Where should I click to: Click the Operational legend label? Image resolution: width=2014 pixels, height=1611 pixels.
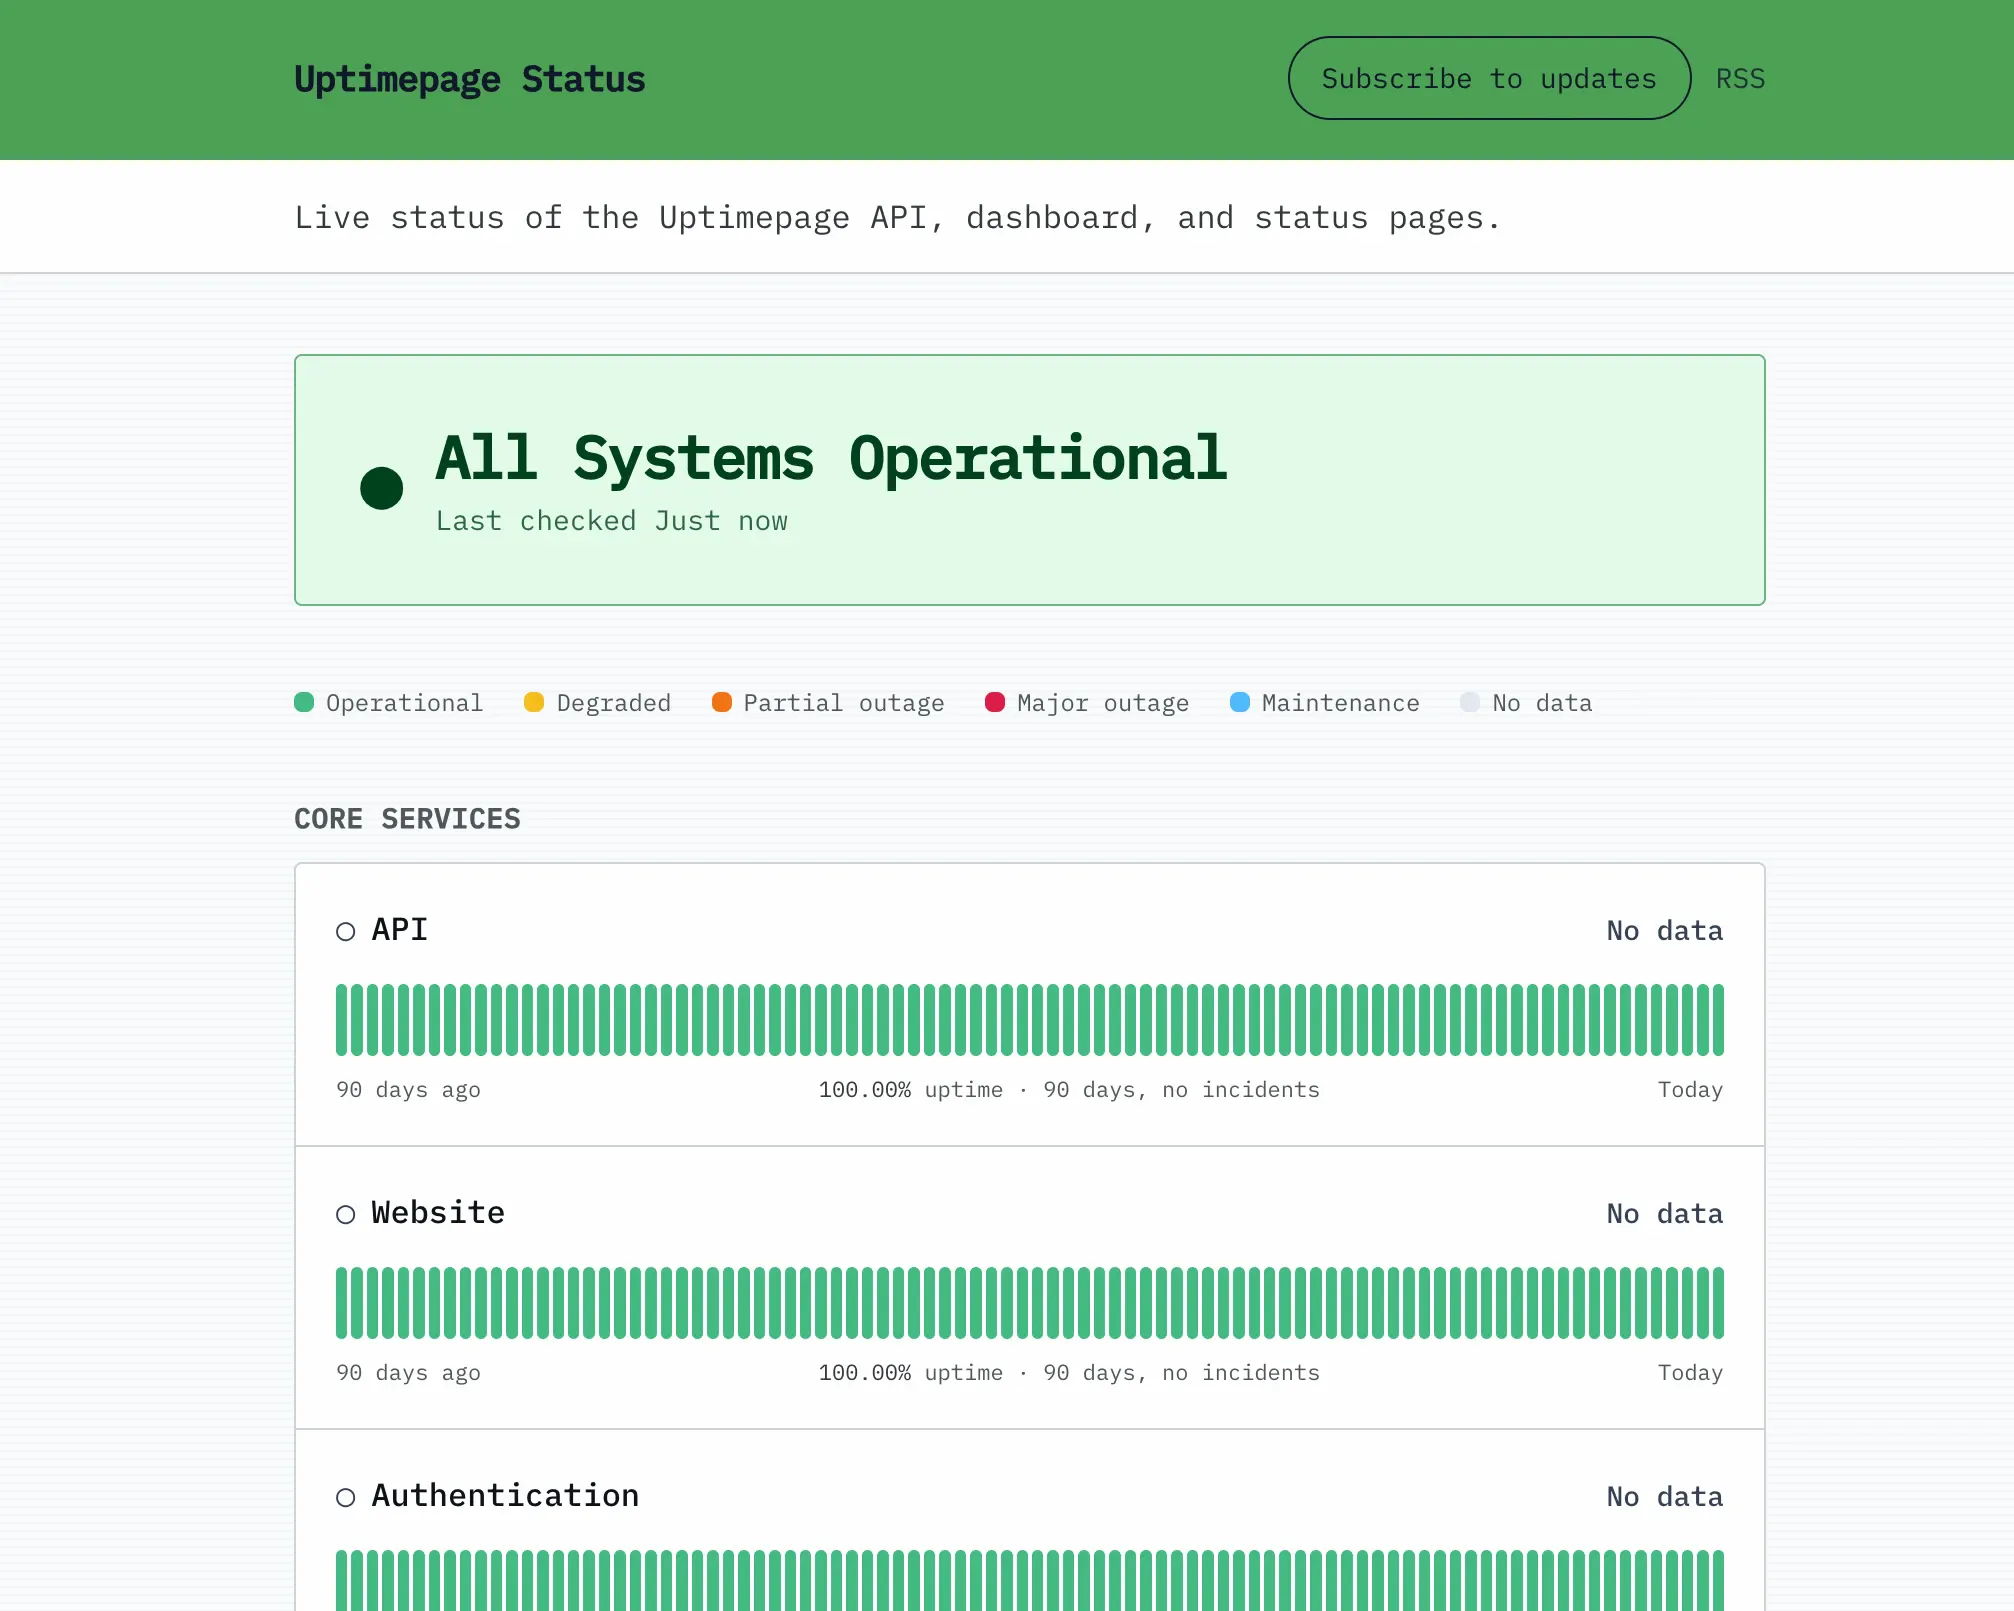coord(404,703)
